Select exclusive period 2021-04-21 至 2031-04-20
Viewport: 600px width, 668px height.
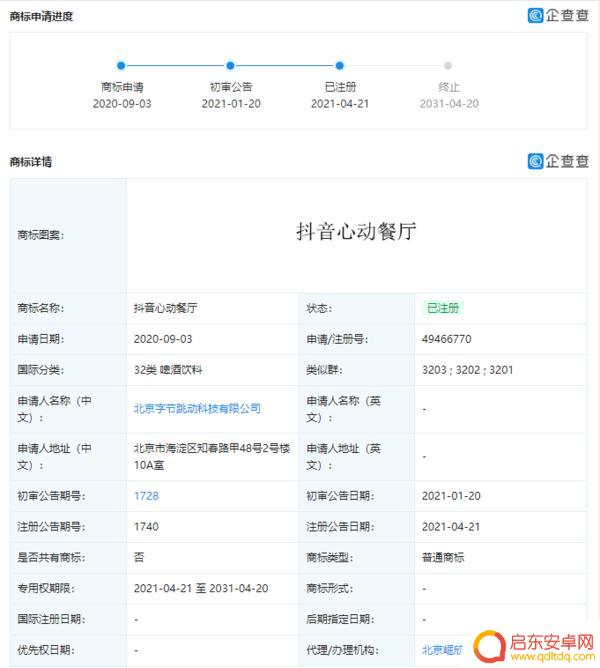(x=201, y=588)
